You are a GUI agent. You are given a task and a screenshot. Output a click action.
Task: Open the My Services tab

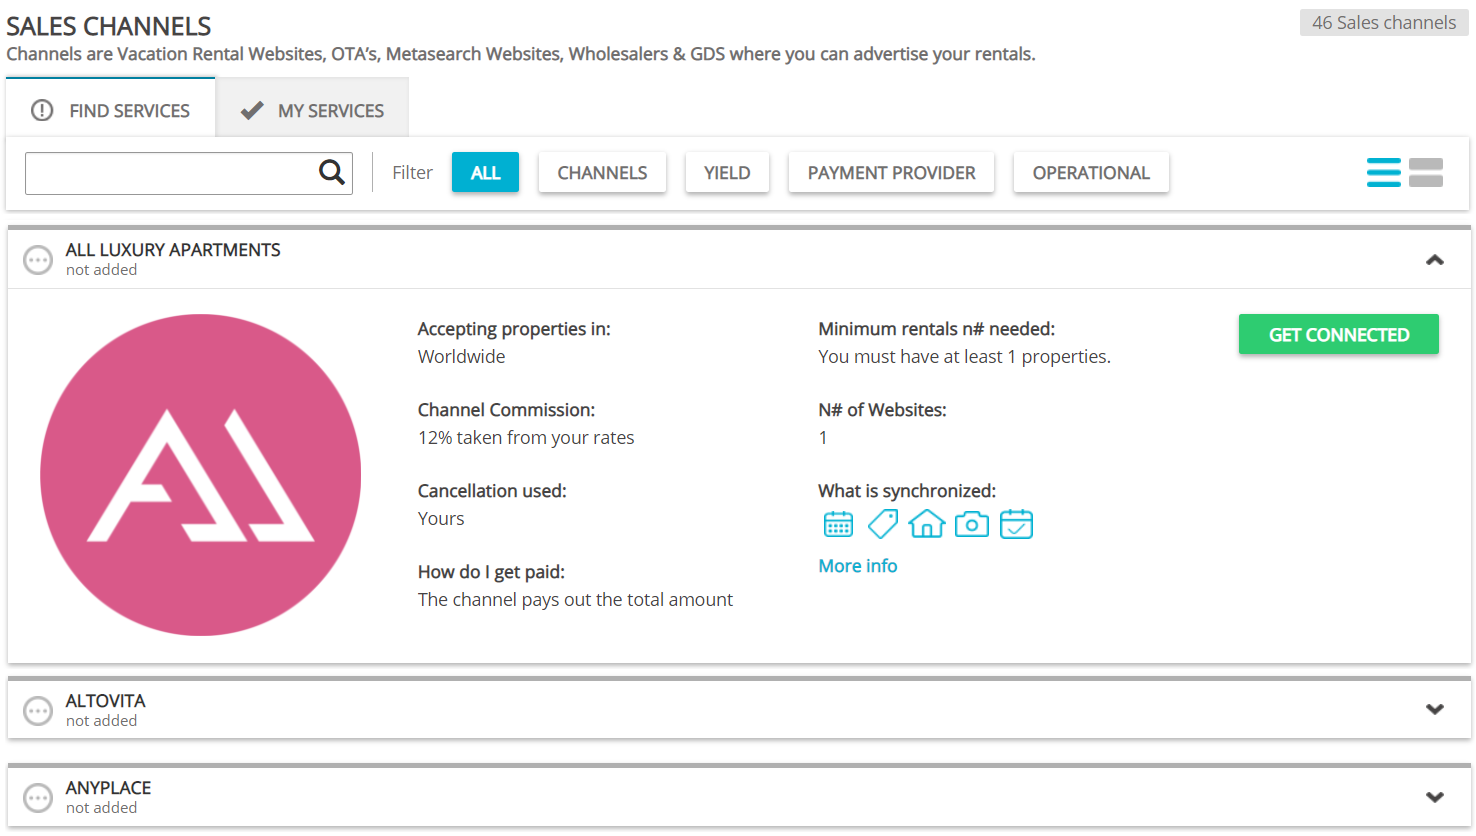click(312, 108)
